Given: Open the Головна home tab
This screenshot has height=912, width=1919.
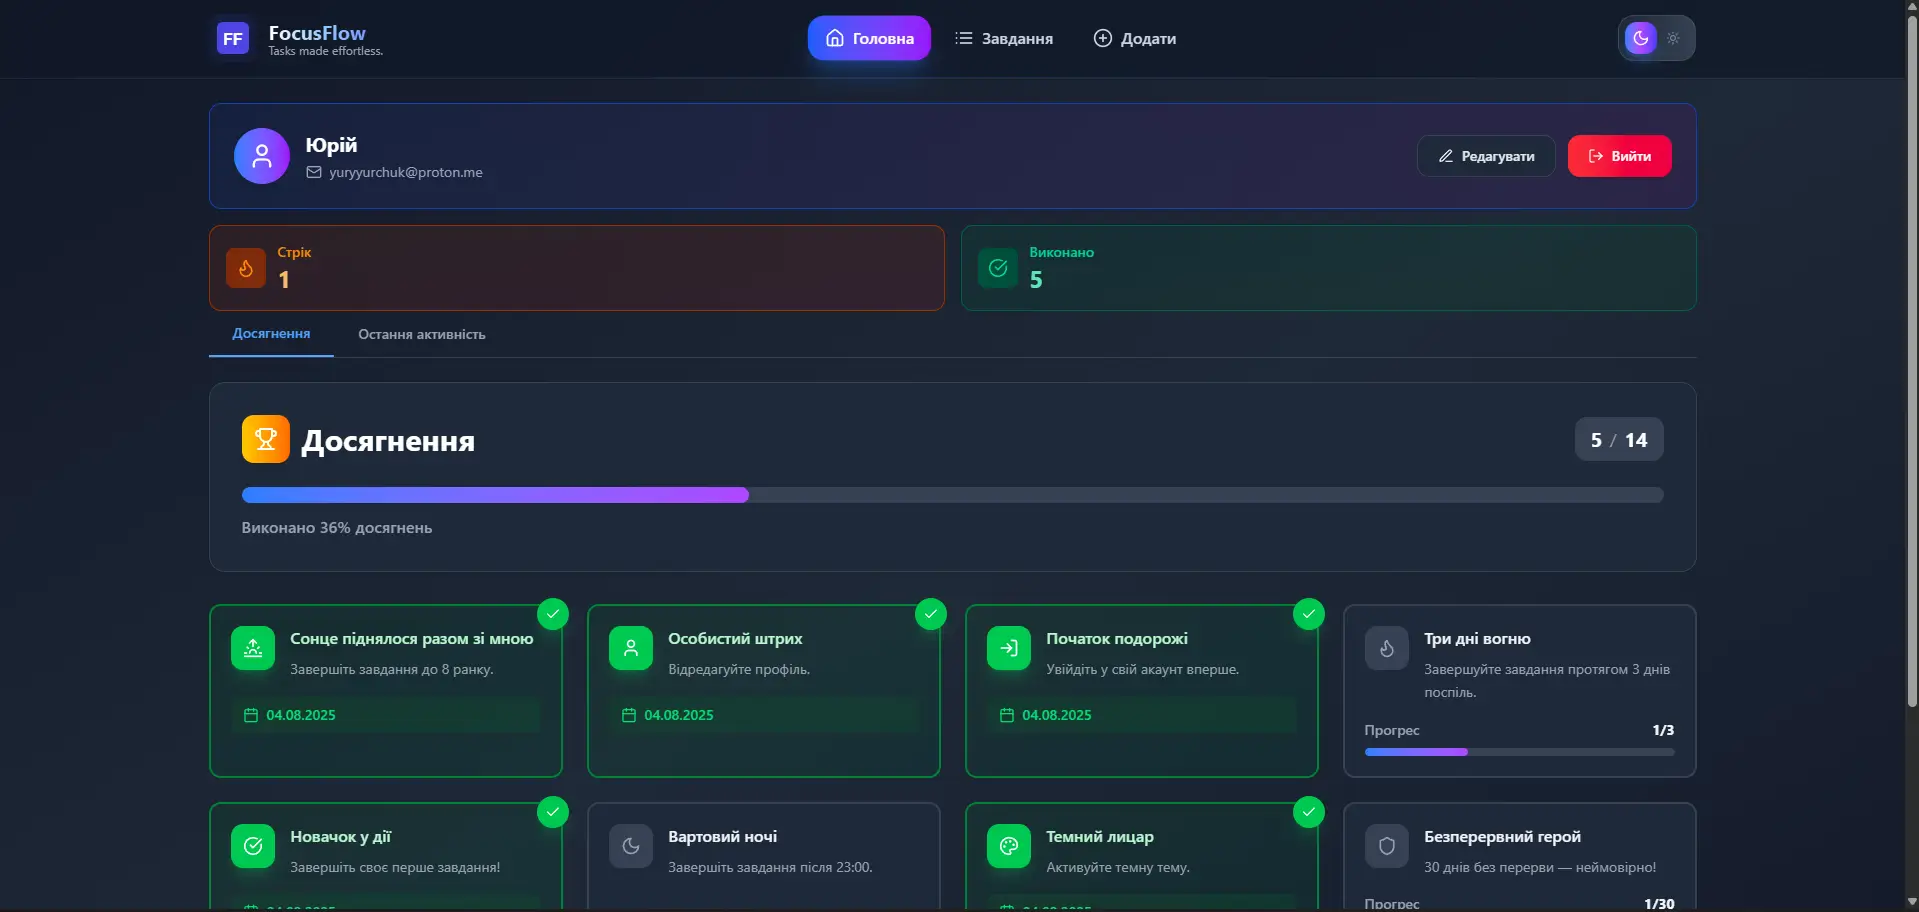Looking at the screenshot, I should point(869,38).
